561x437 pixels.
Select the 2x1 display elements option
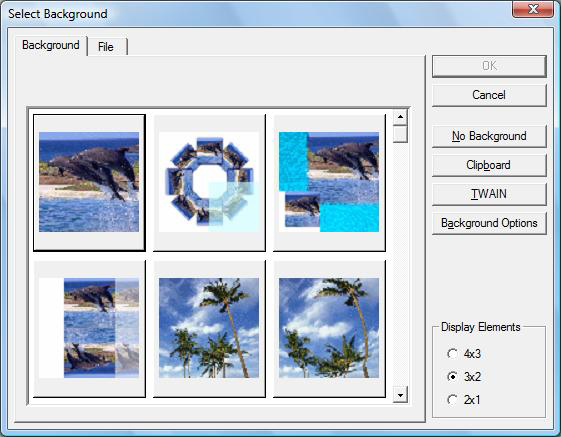[x=464, y=400]
